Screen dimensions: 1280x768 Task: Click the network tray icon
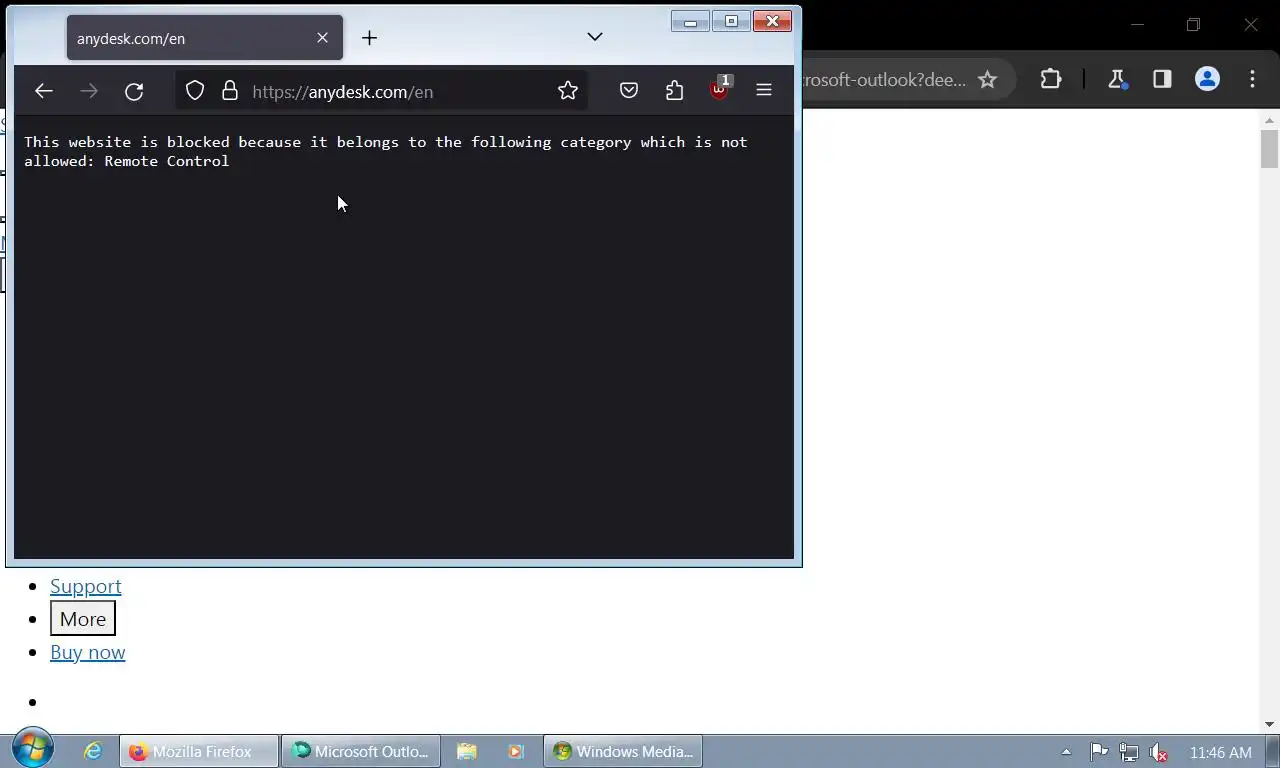click(x=1128, y=752)
